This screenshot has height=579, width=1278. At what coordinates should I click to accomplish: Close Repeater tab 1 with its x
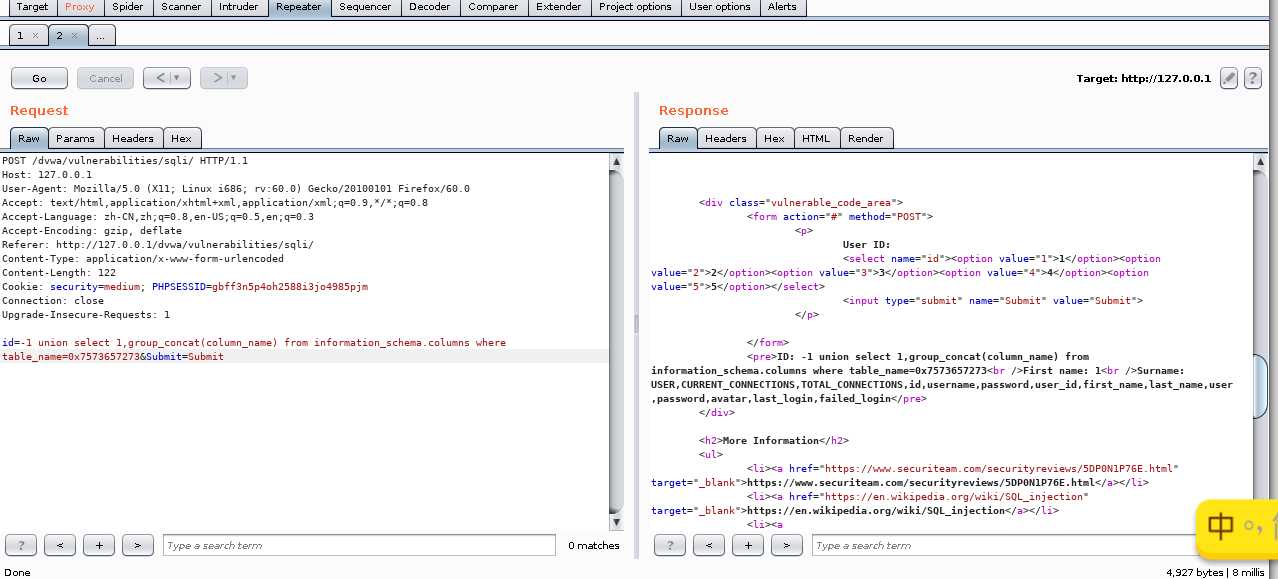click(x=35, y=35)
